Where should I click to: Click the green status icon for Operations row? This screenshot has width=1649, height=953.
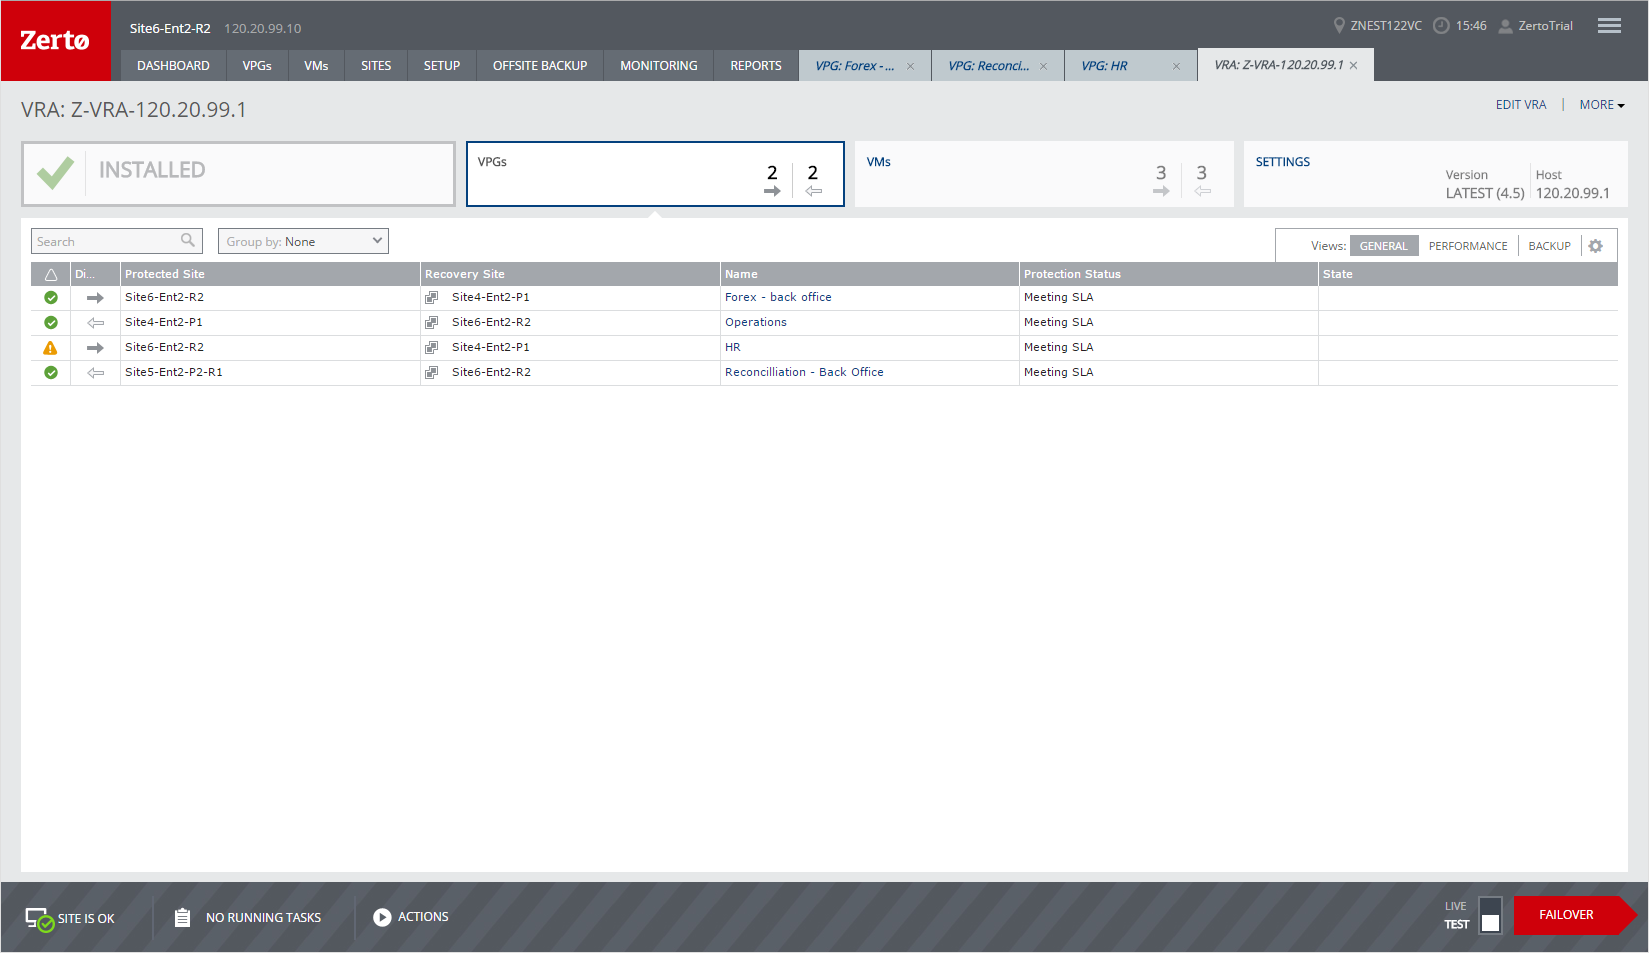51,323
